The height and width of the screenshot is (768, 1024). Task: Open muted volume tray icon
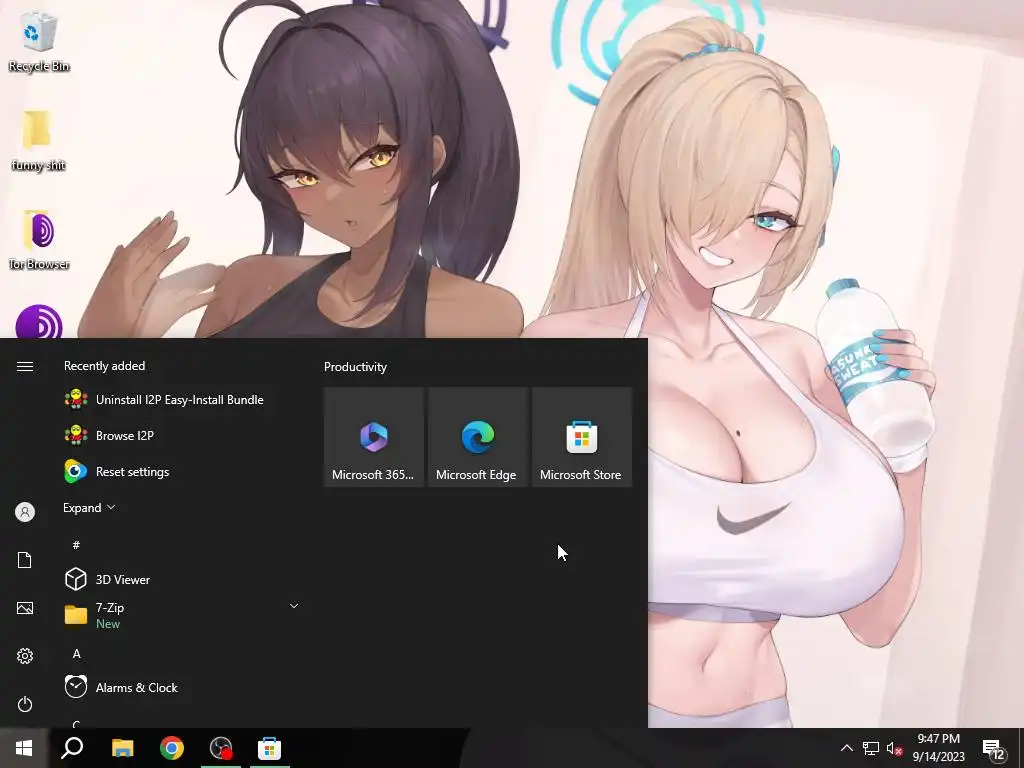(894, 748)
